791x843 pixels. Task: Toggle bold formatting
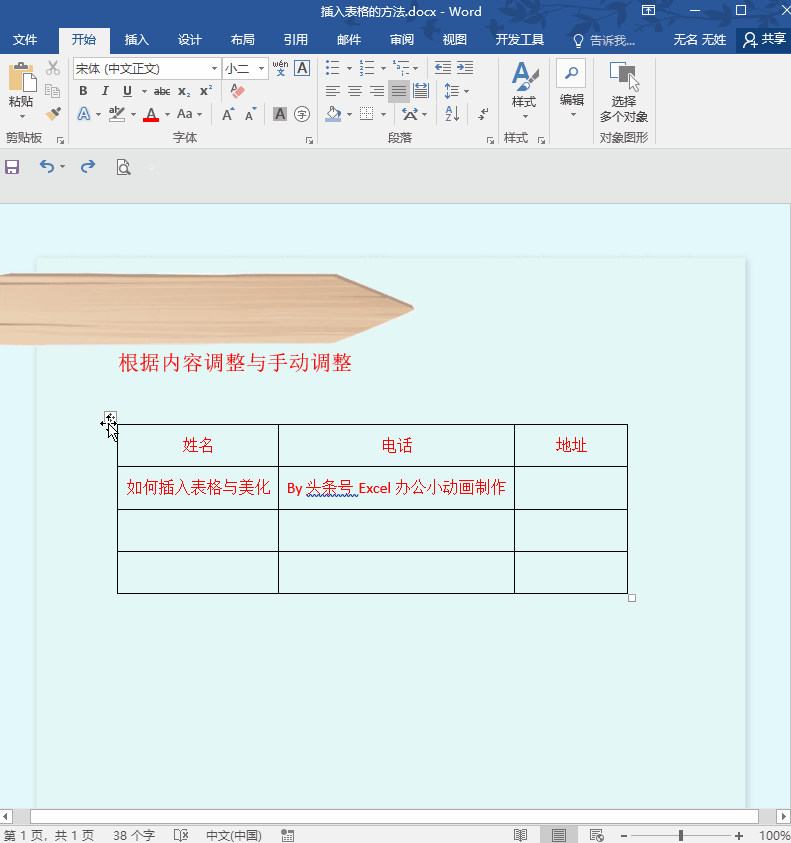pyautogui.click(x=83, y=91)
